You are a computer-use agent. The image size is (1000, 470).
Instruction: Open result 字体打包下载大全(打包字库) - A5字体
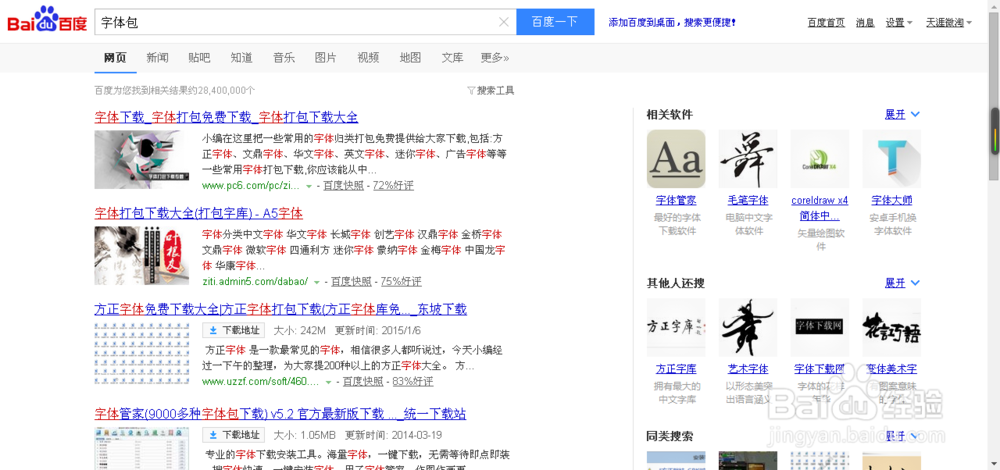198,213
